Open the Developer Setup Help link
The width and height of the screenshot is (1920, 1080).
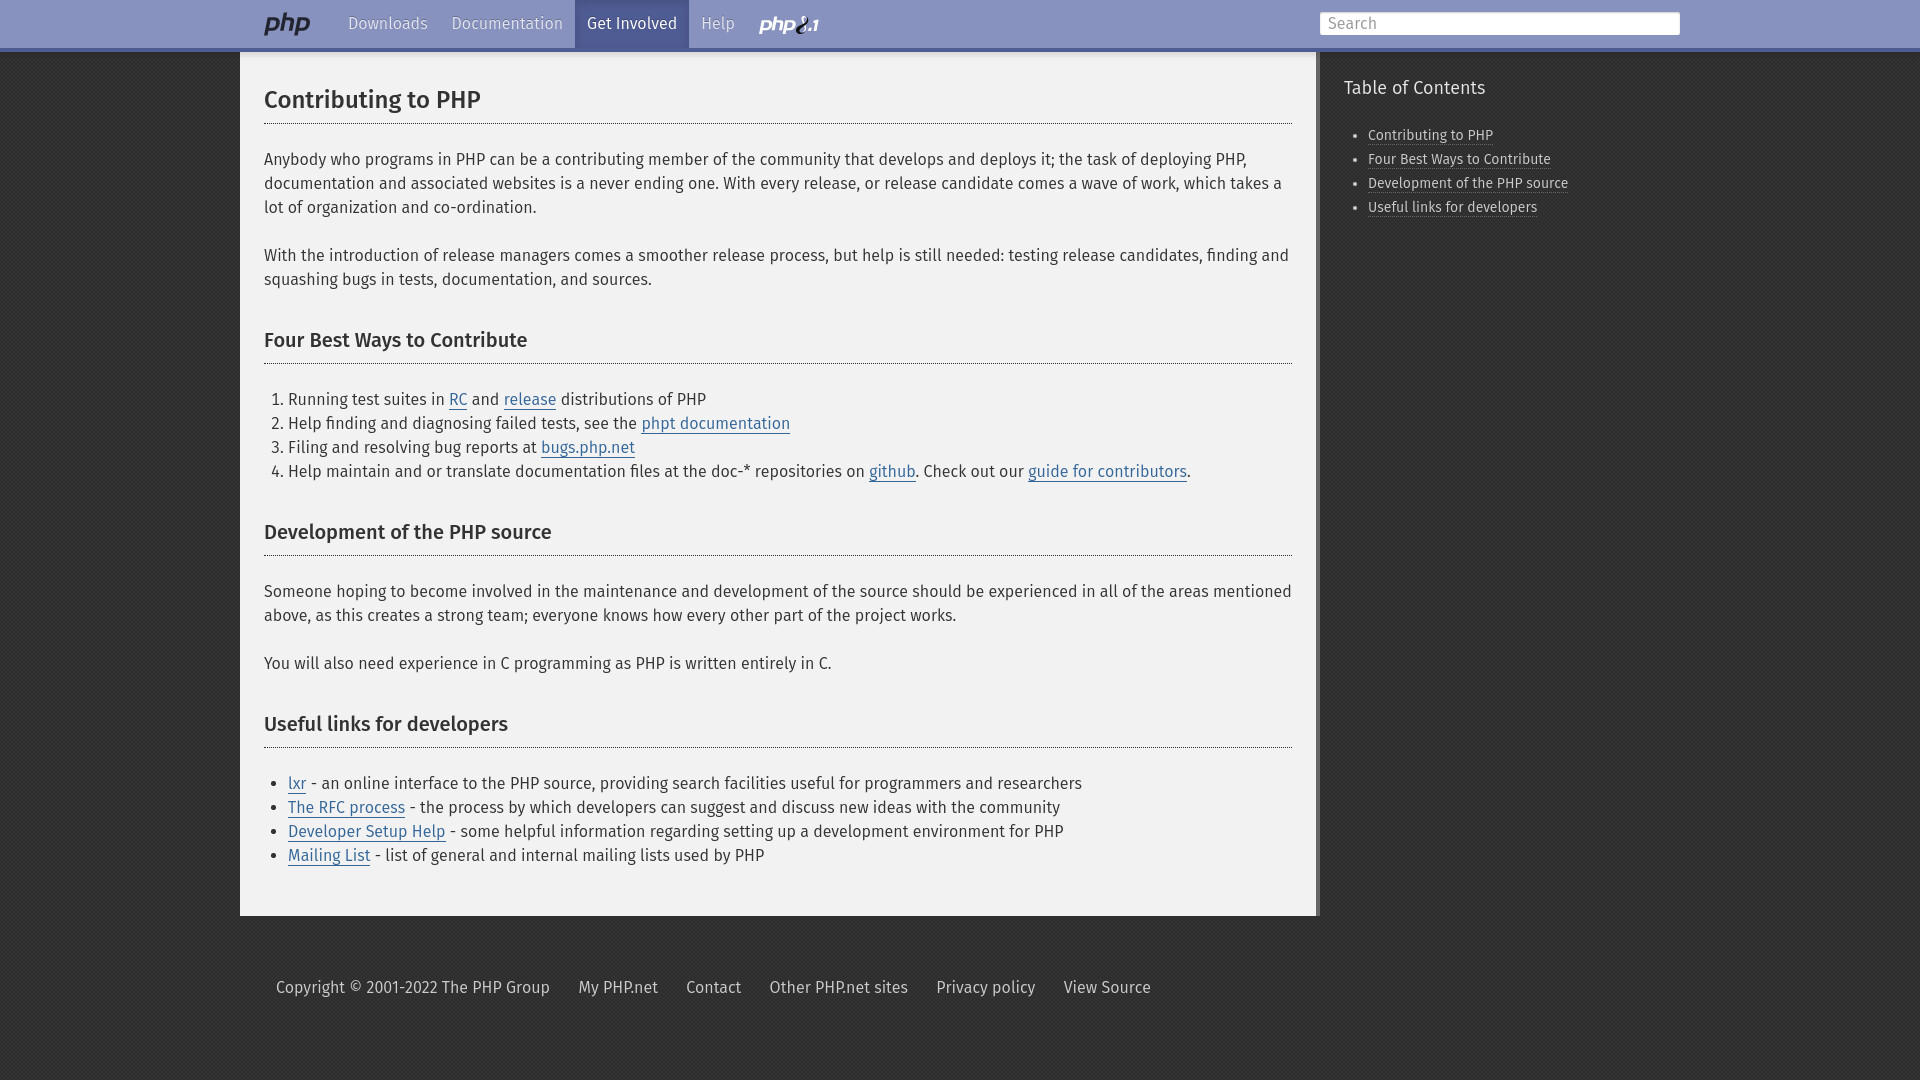pos(367,832)
